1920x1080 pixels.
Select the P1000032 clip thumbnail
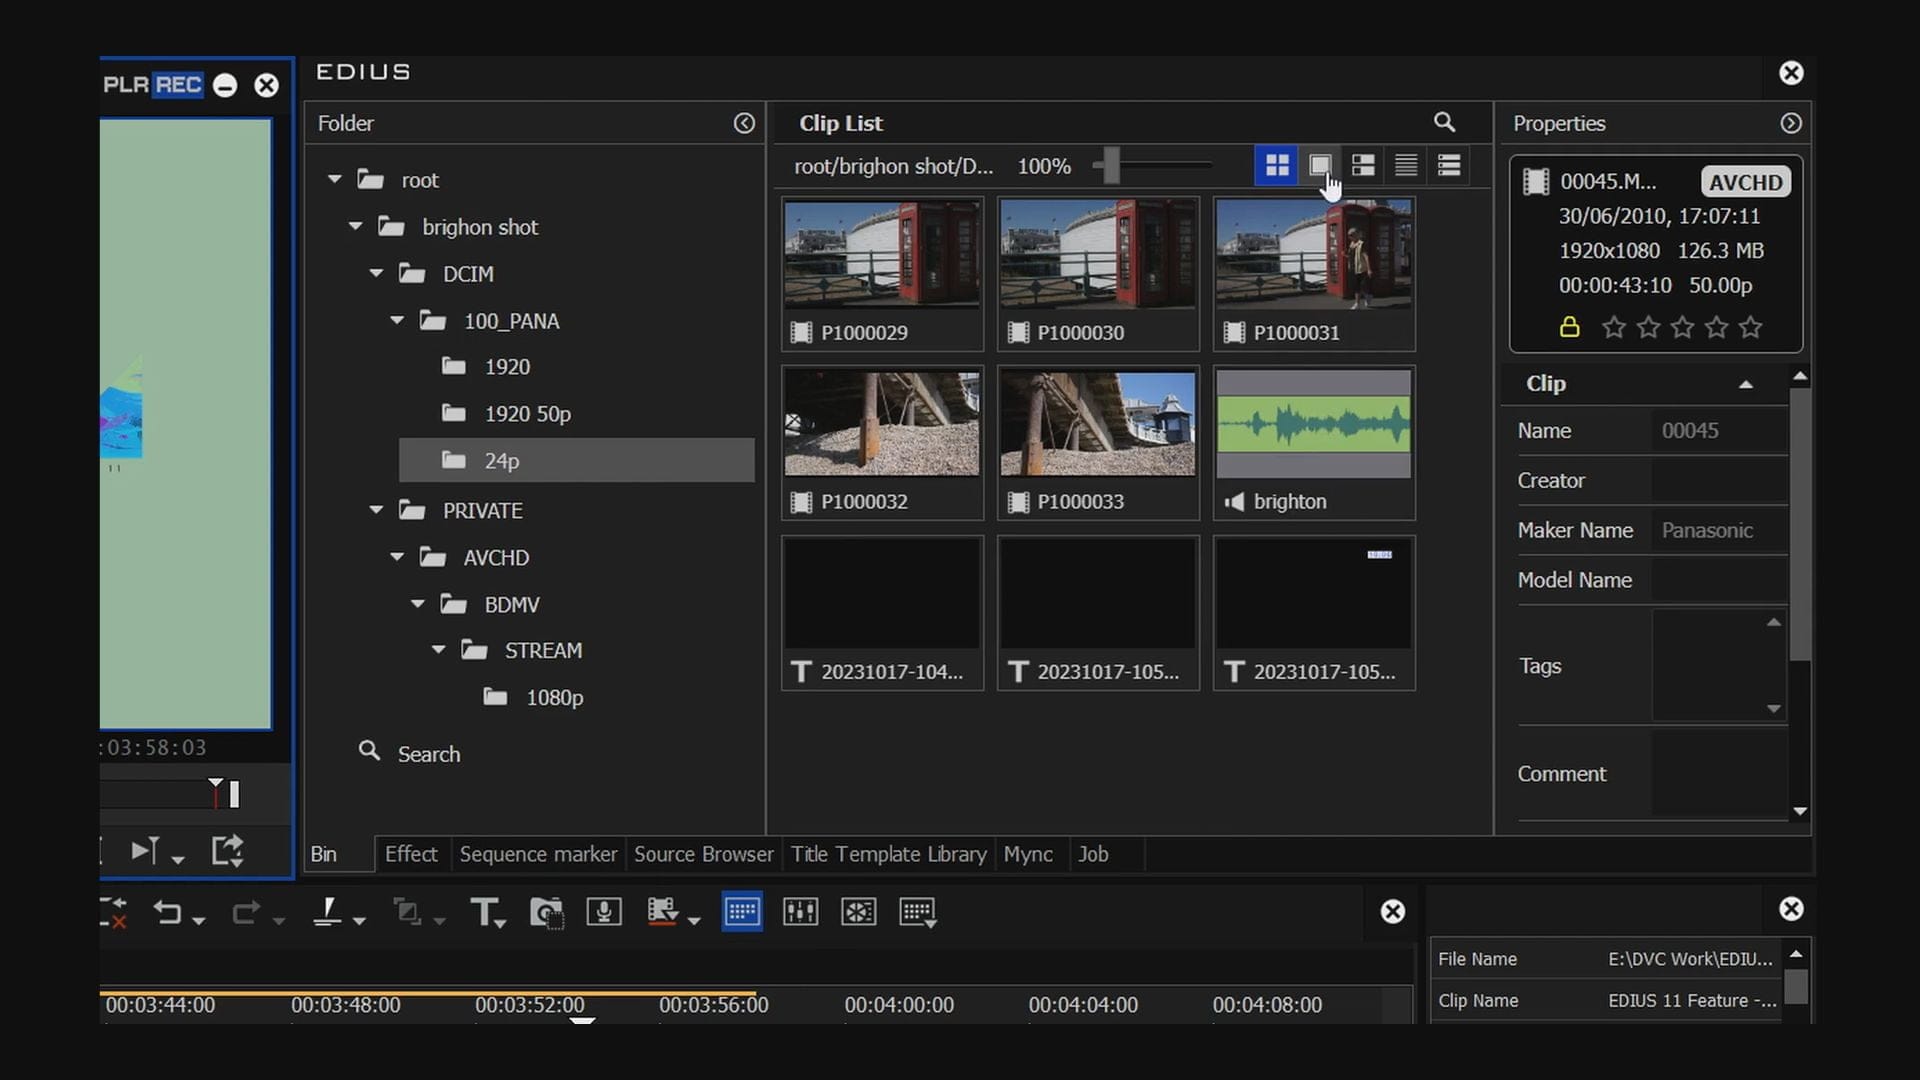(x=881, y=425)
